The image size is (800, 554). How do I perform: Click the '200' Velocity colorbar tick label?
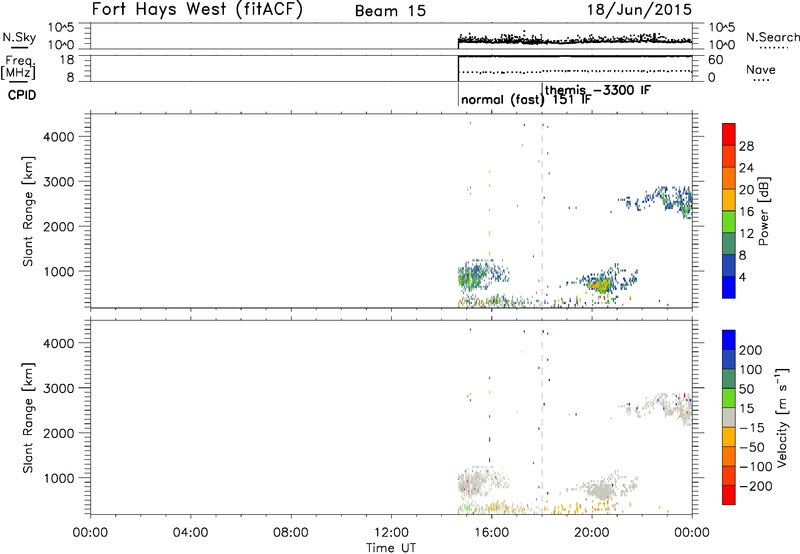751,350
